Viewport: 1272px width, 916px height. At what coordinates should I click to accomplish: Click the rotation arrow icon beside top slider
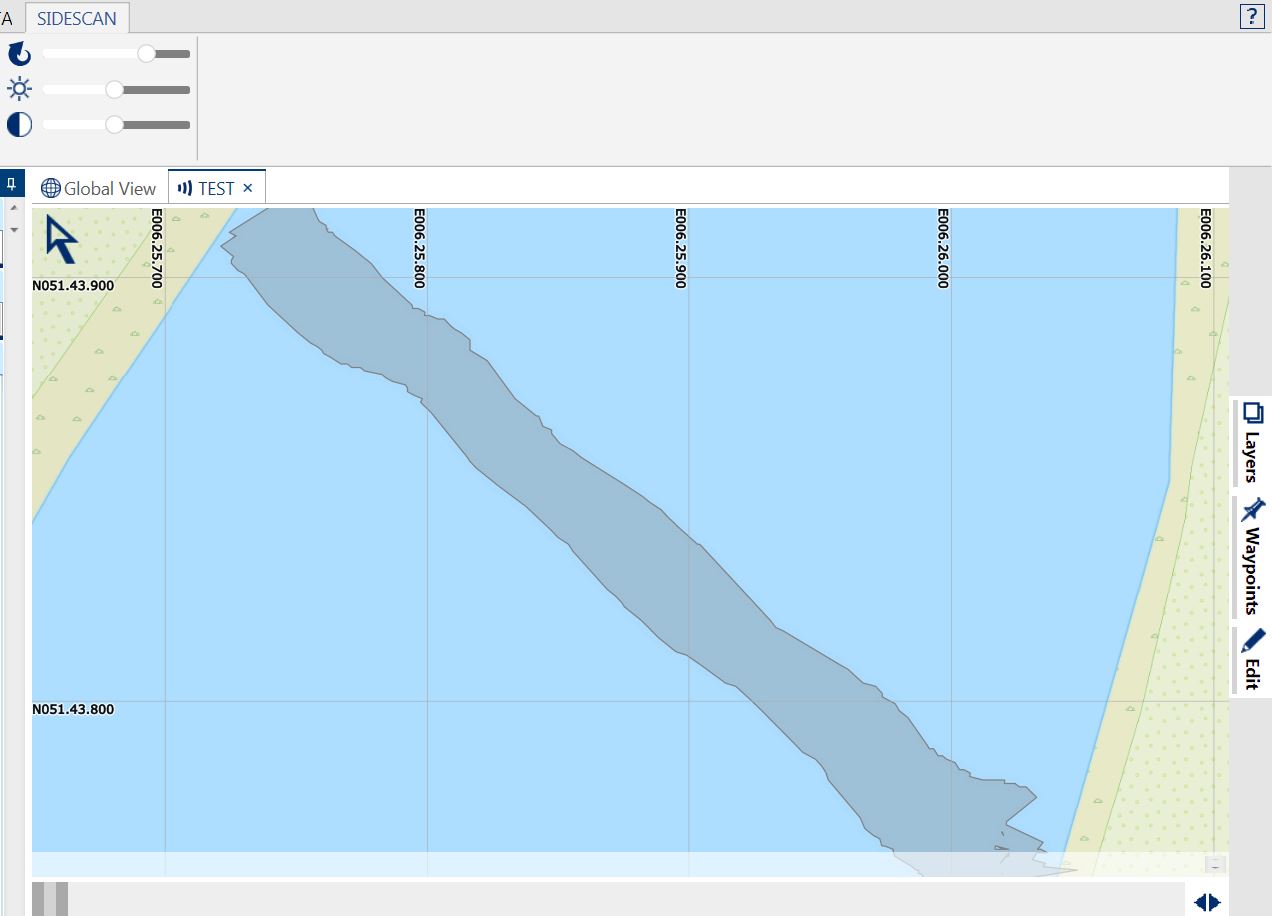pos(20,54)
